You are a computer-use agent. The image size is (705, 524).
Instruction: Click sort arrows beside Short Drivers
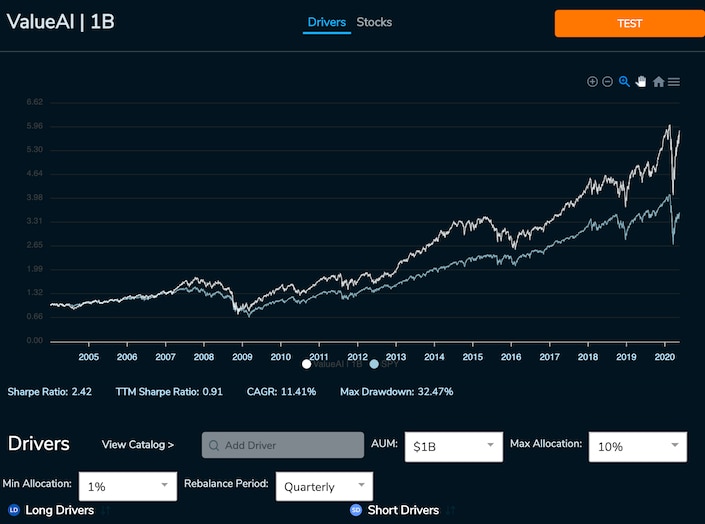click(x=451, y=510)
